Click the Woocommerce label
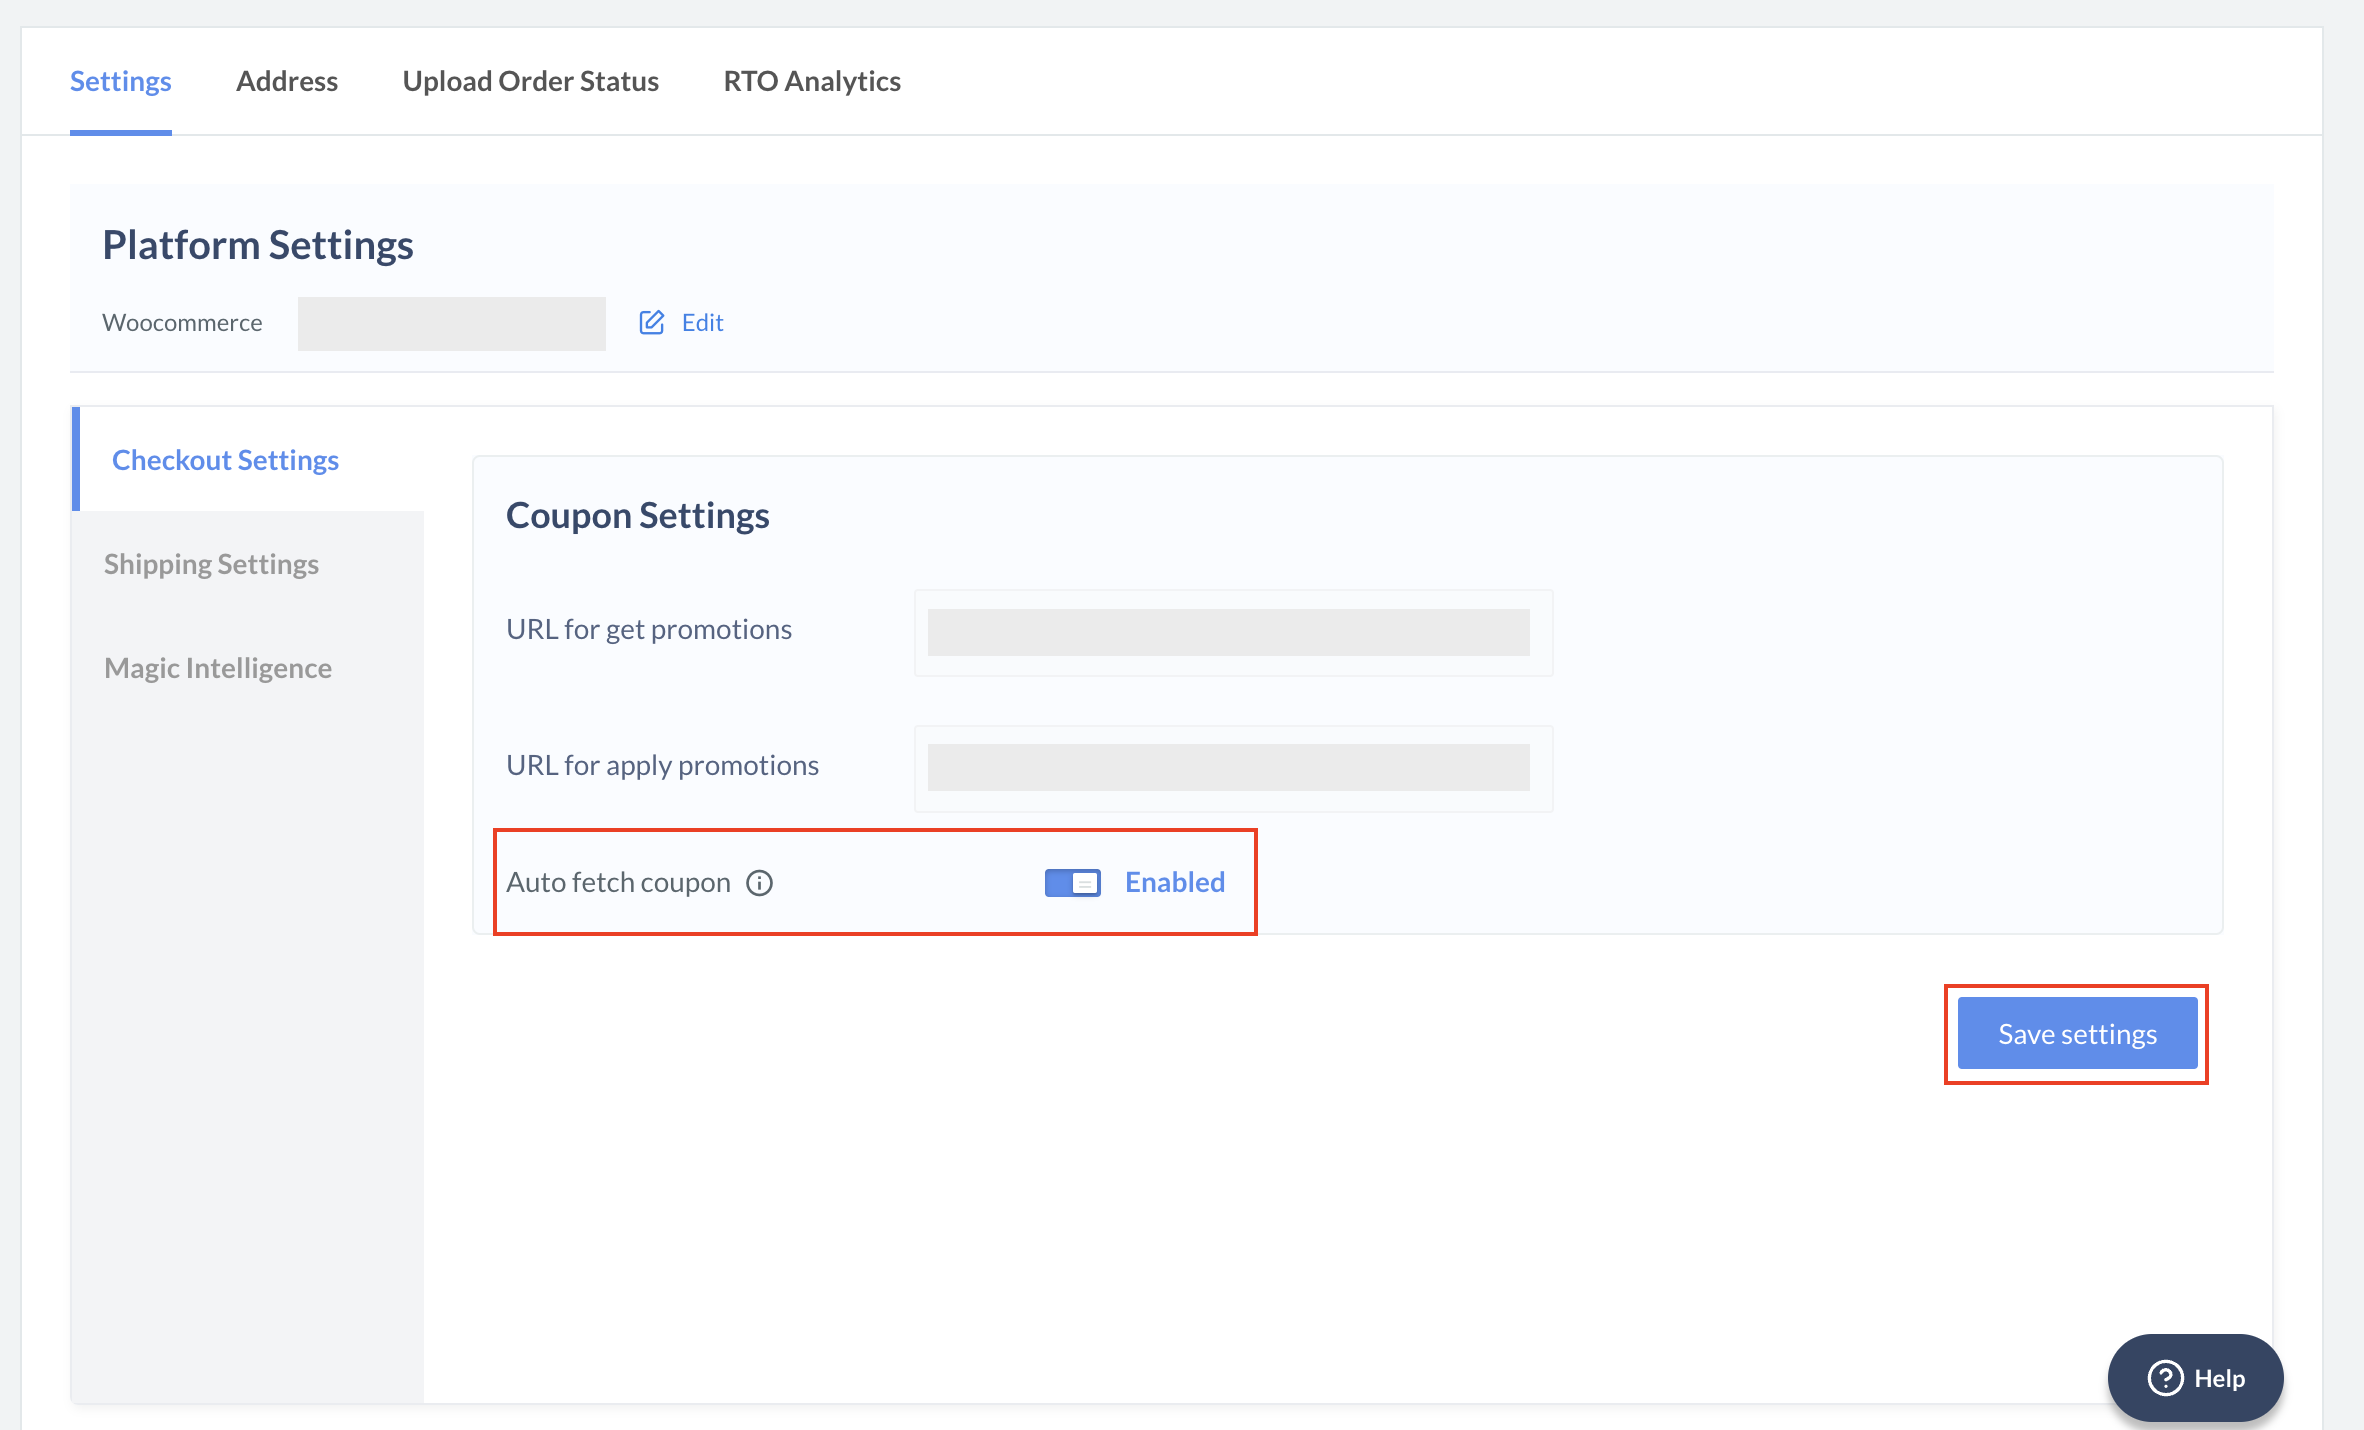Image resolution: width=2364 pixels, height=1430 pixels. click(x=182, y=323)
